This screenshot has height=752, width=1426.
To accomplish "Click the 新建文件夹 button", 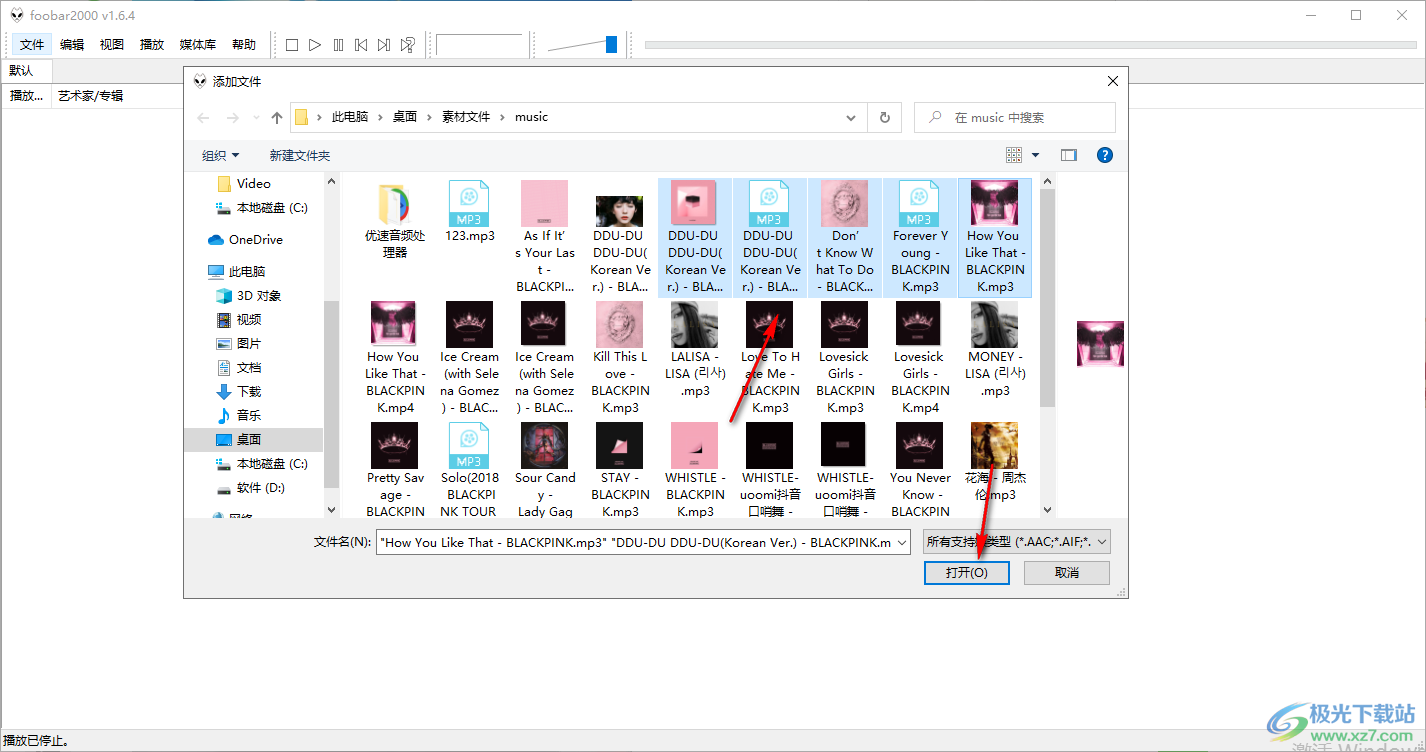I will 300,155.
